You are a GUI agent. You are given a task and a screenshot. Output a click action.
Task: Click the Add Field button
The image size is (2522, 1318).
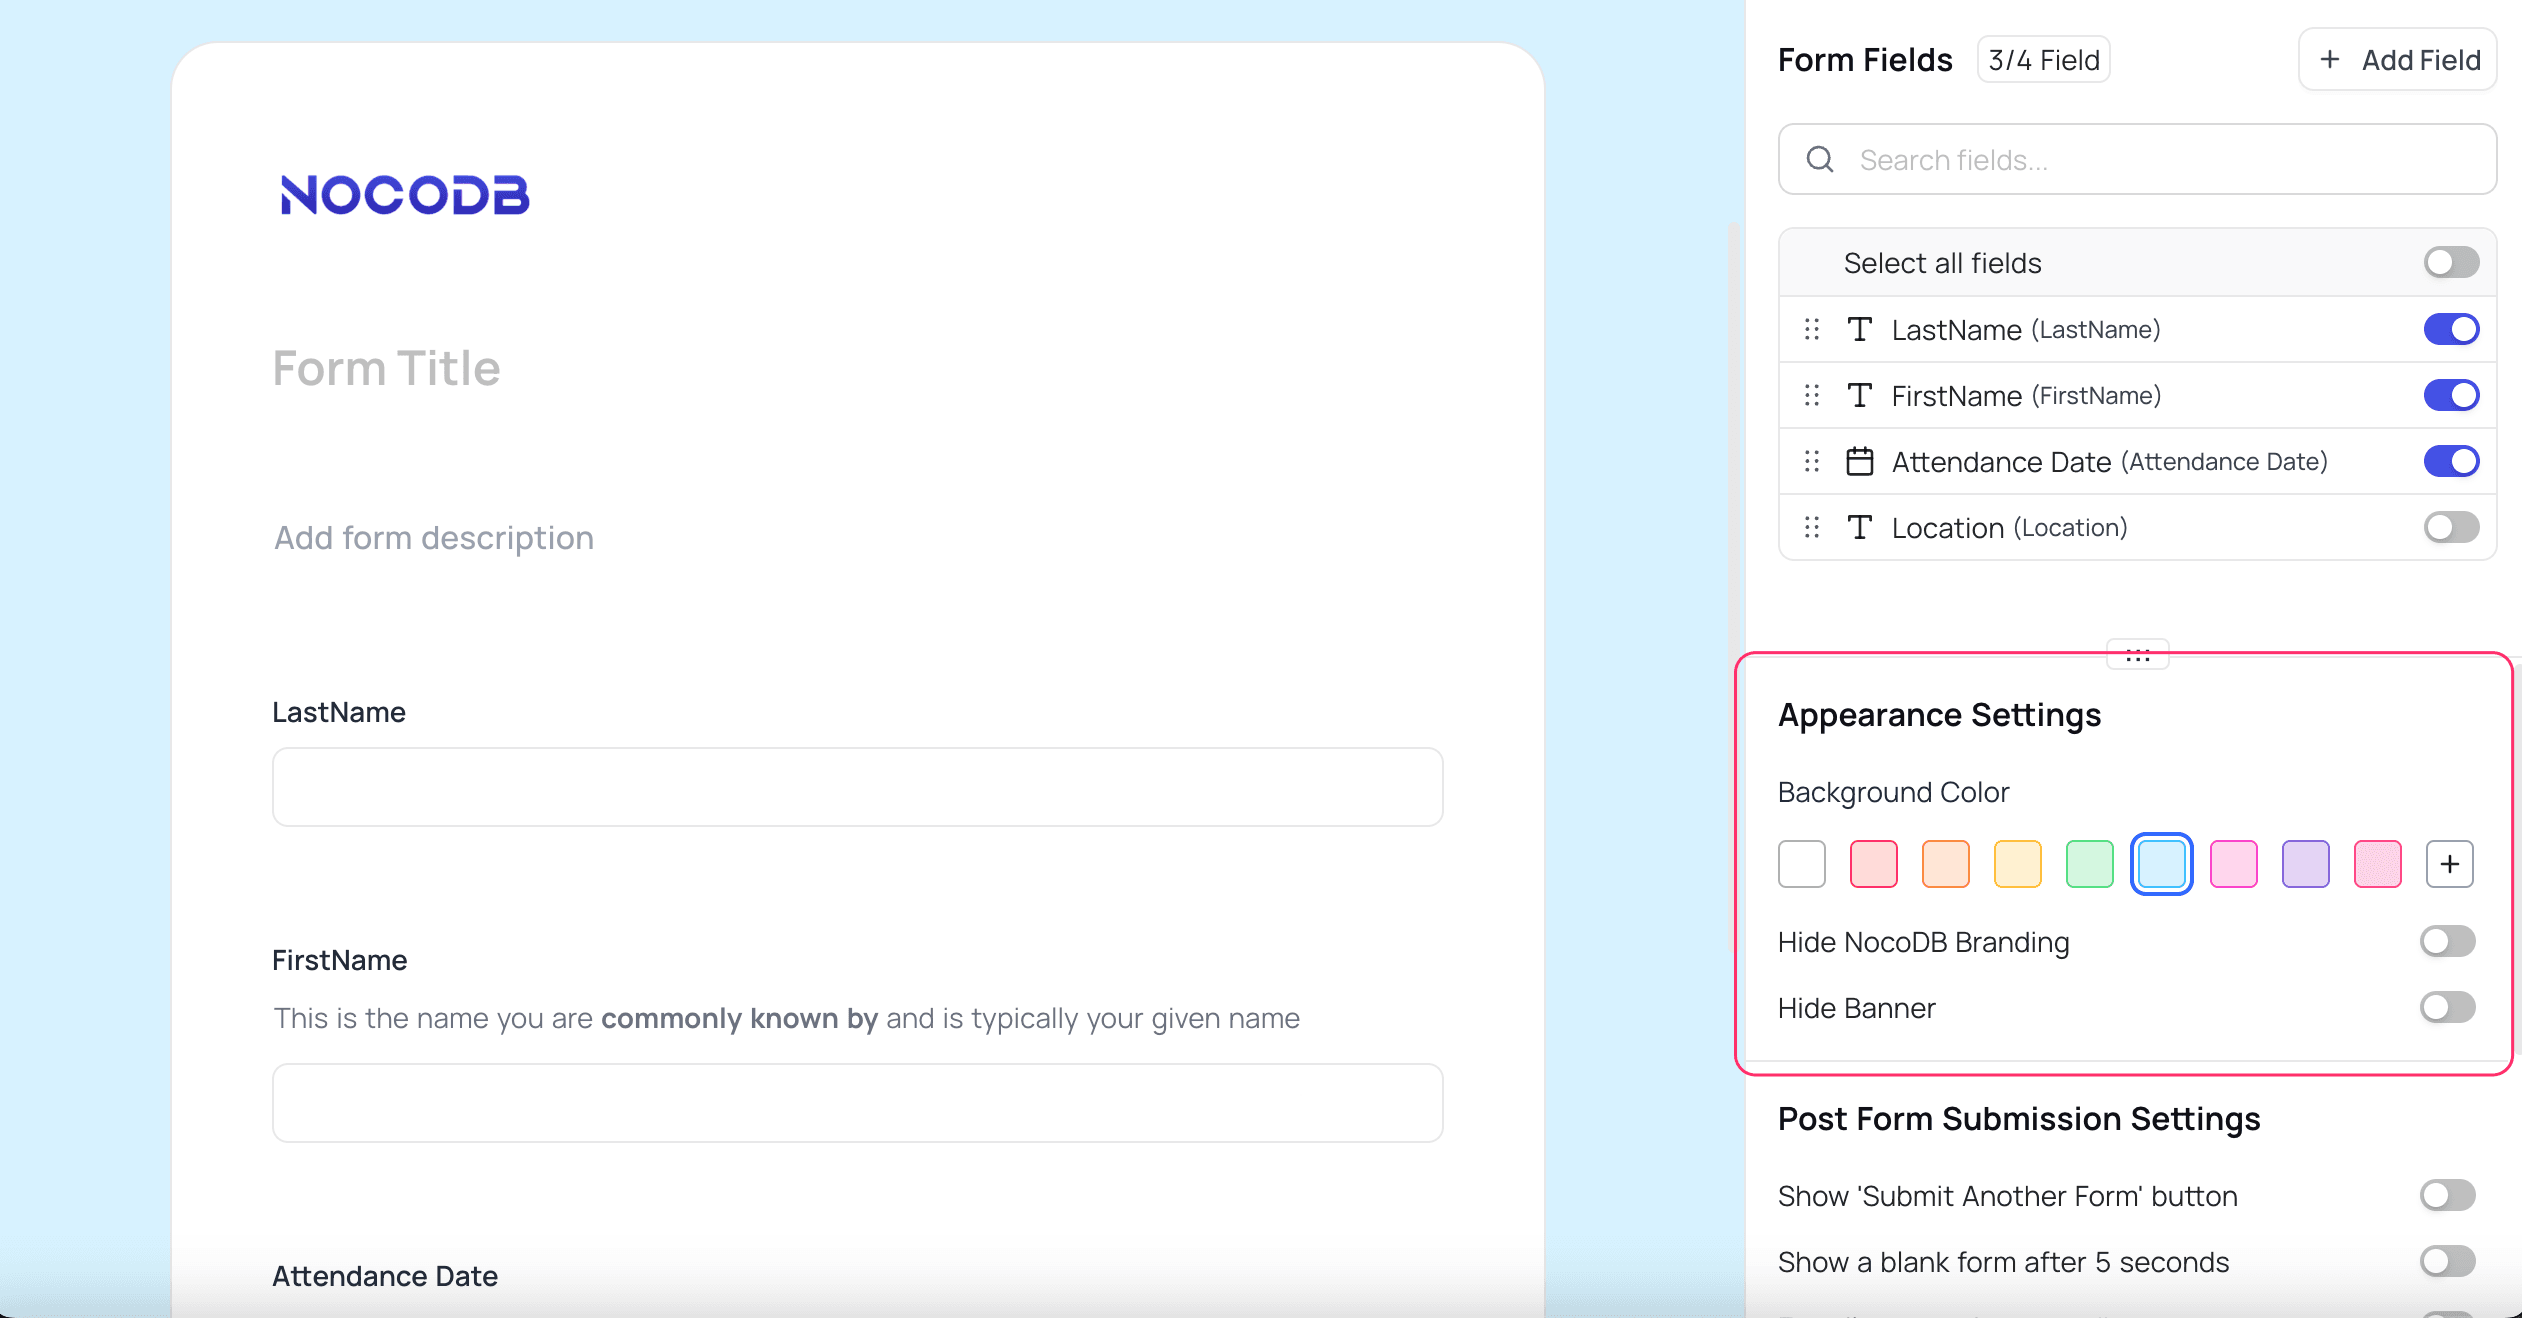[x=2397, y=60]
